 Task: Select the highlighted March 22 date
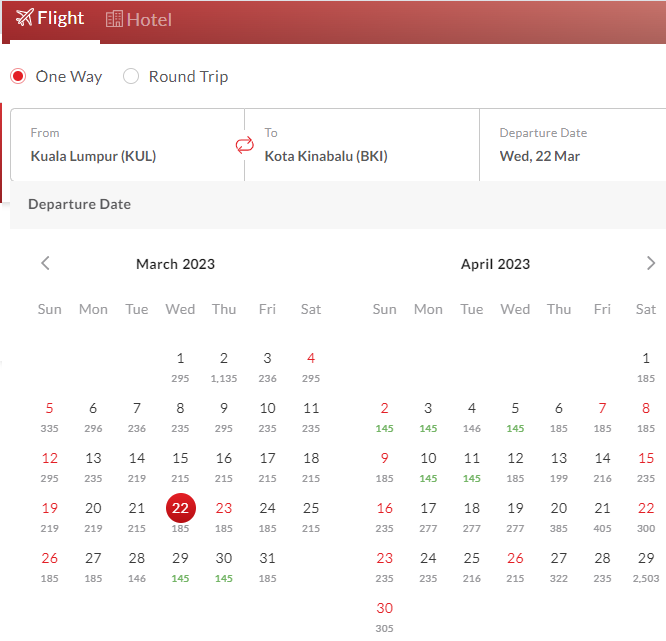(180, 508)
